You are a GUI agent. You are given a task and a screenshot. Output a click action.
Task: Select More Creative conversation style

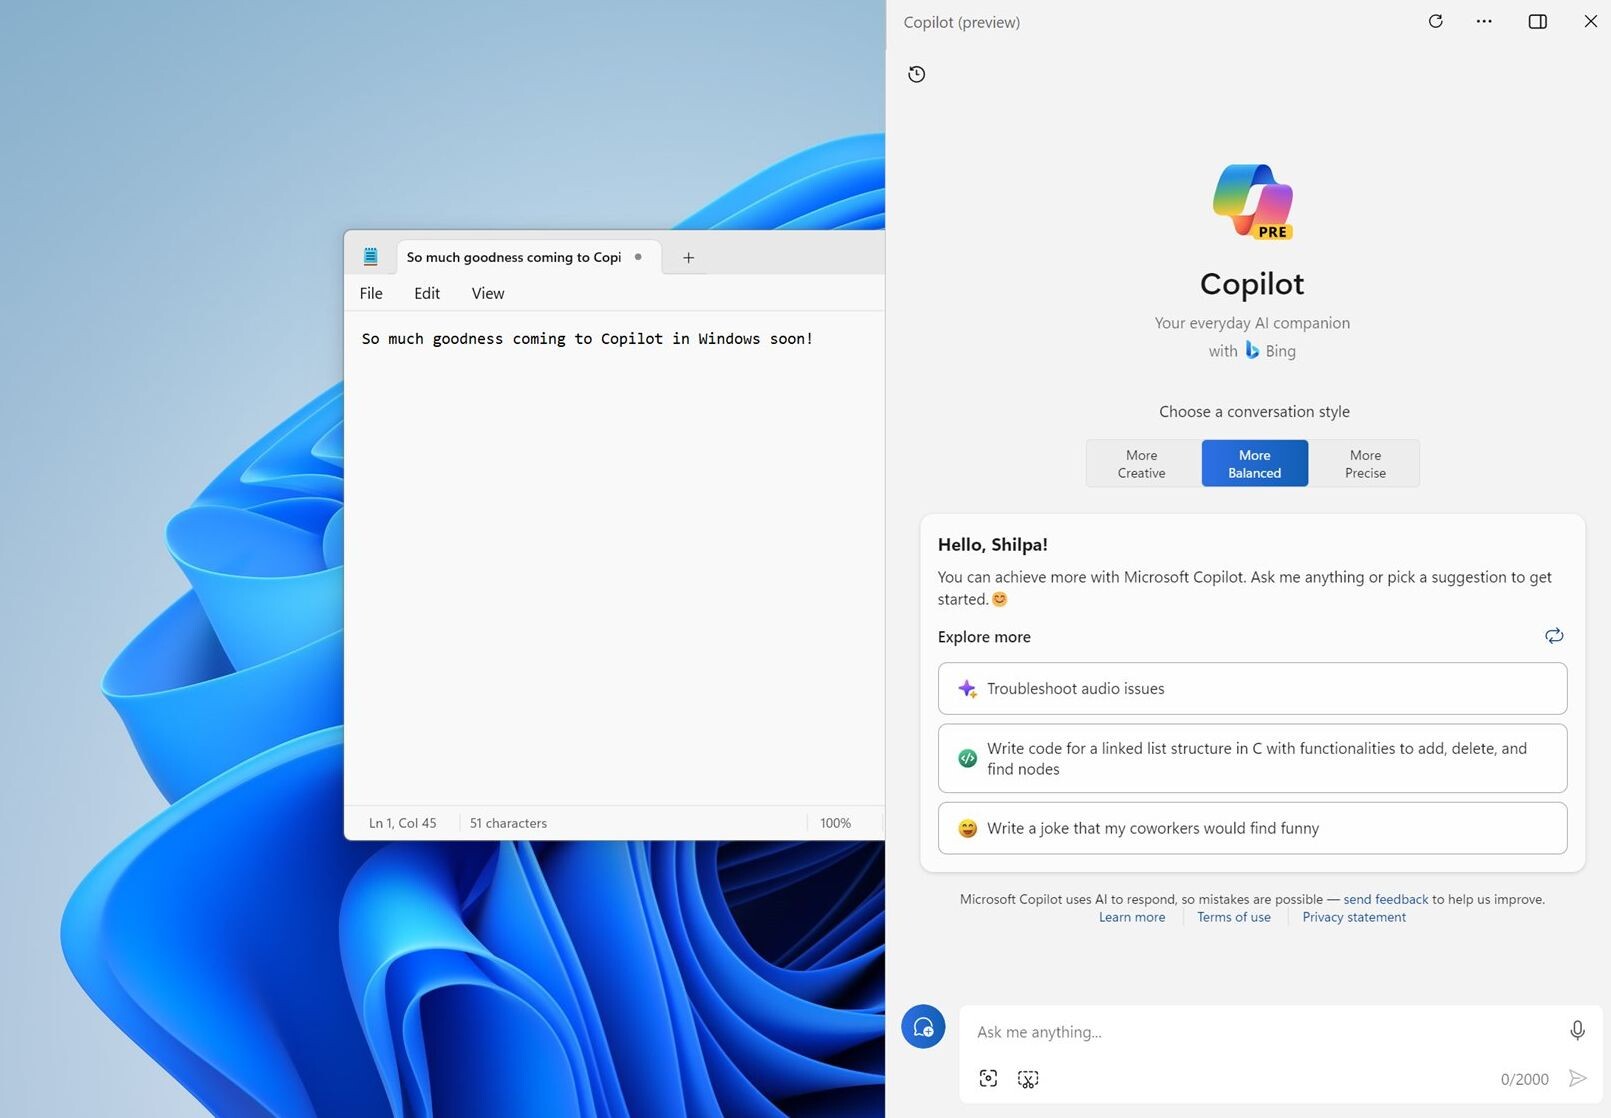point(1142,463)
